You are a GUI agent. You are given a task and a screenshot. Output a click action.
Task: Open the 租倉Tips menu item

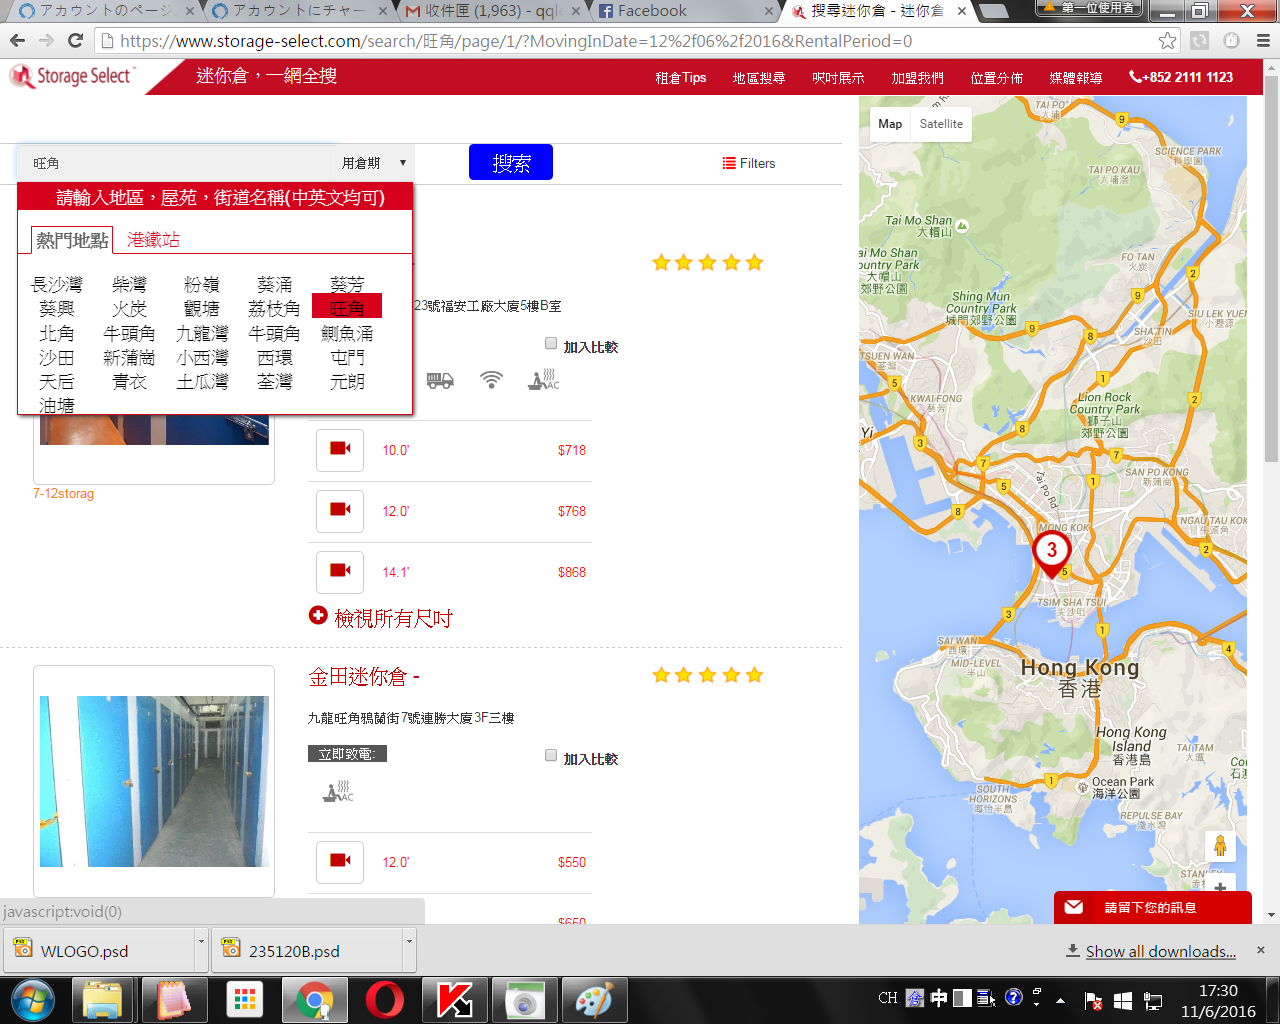click(680, 78)
